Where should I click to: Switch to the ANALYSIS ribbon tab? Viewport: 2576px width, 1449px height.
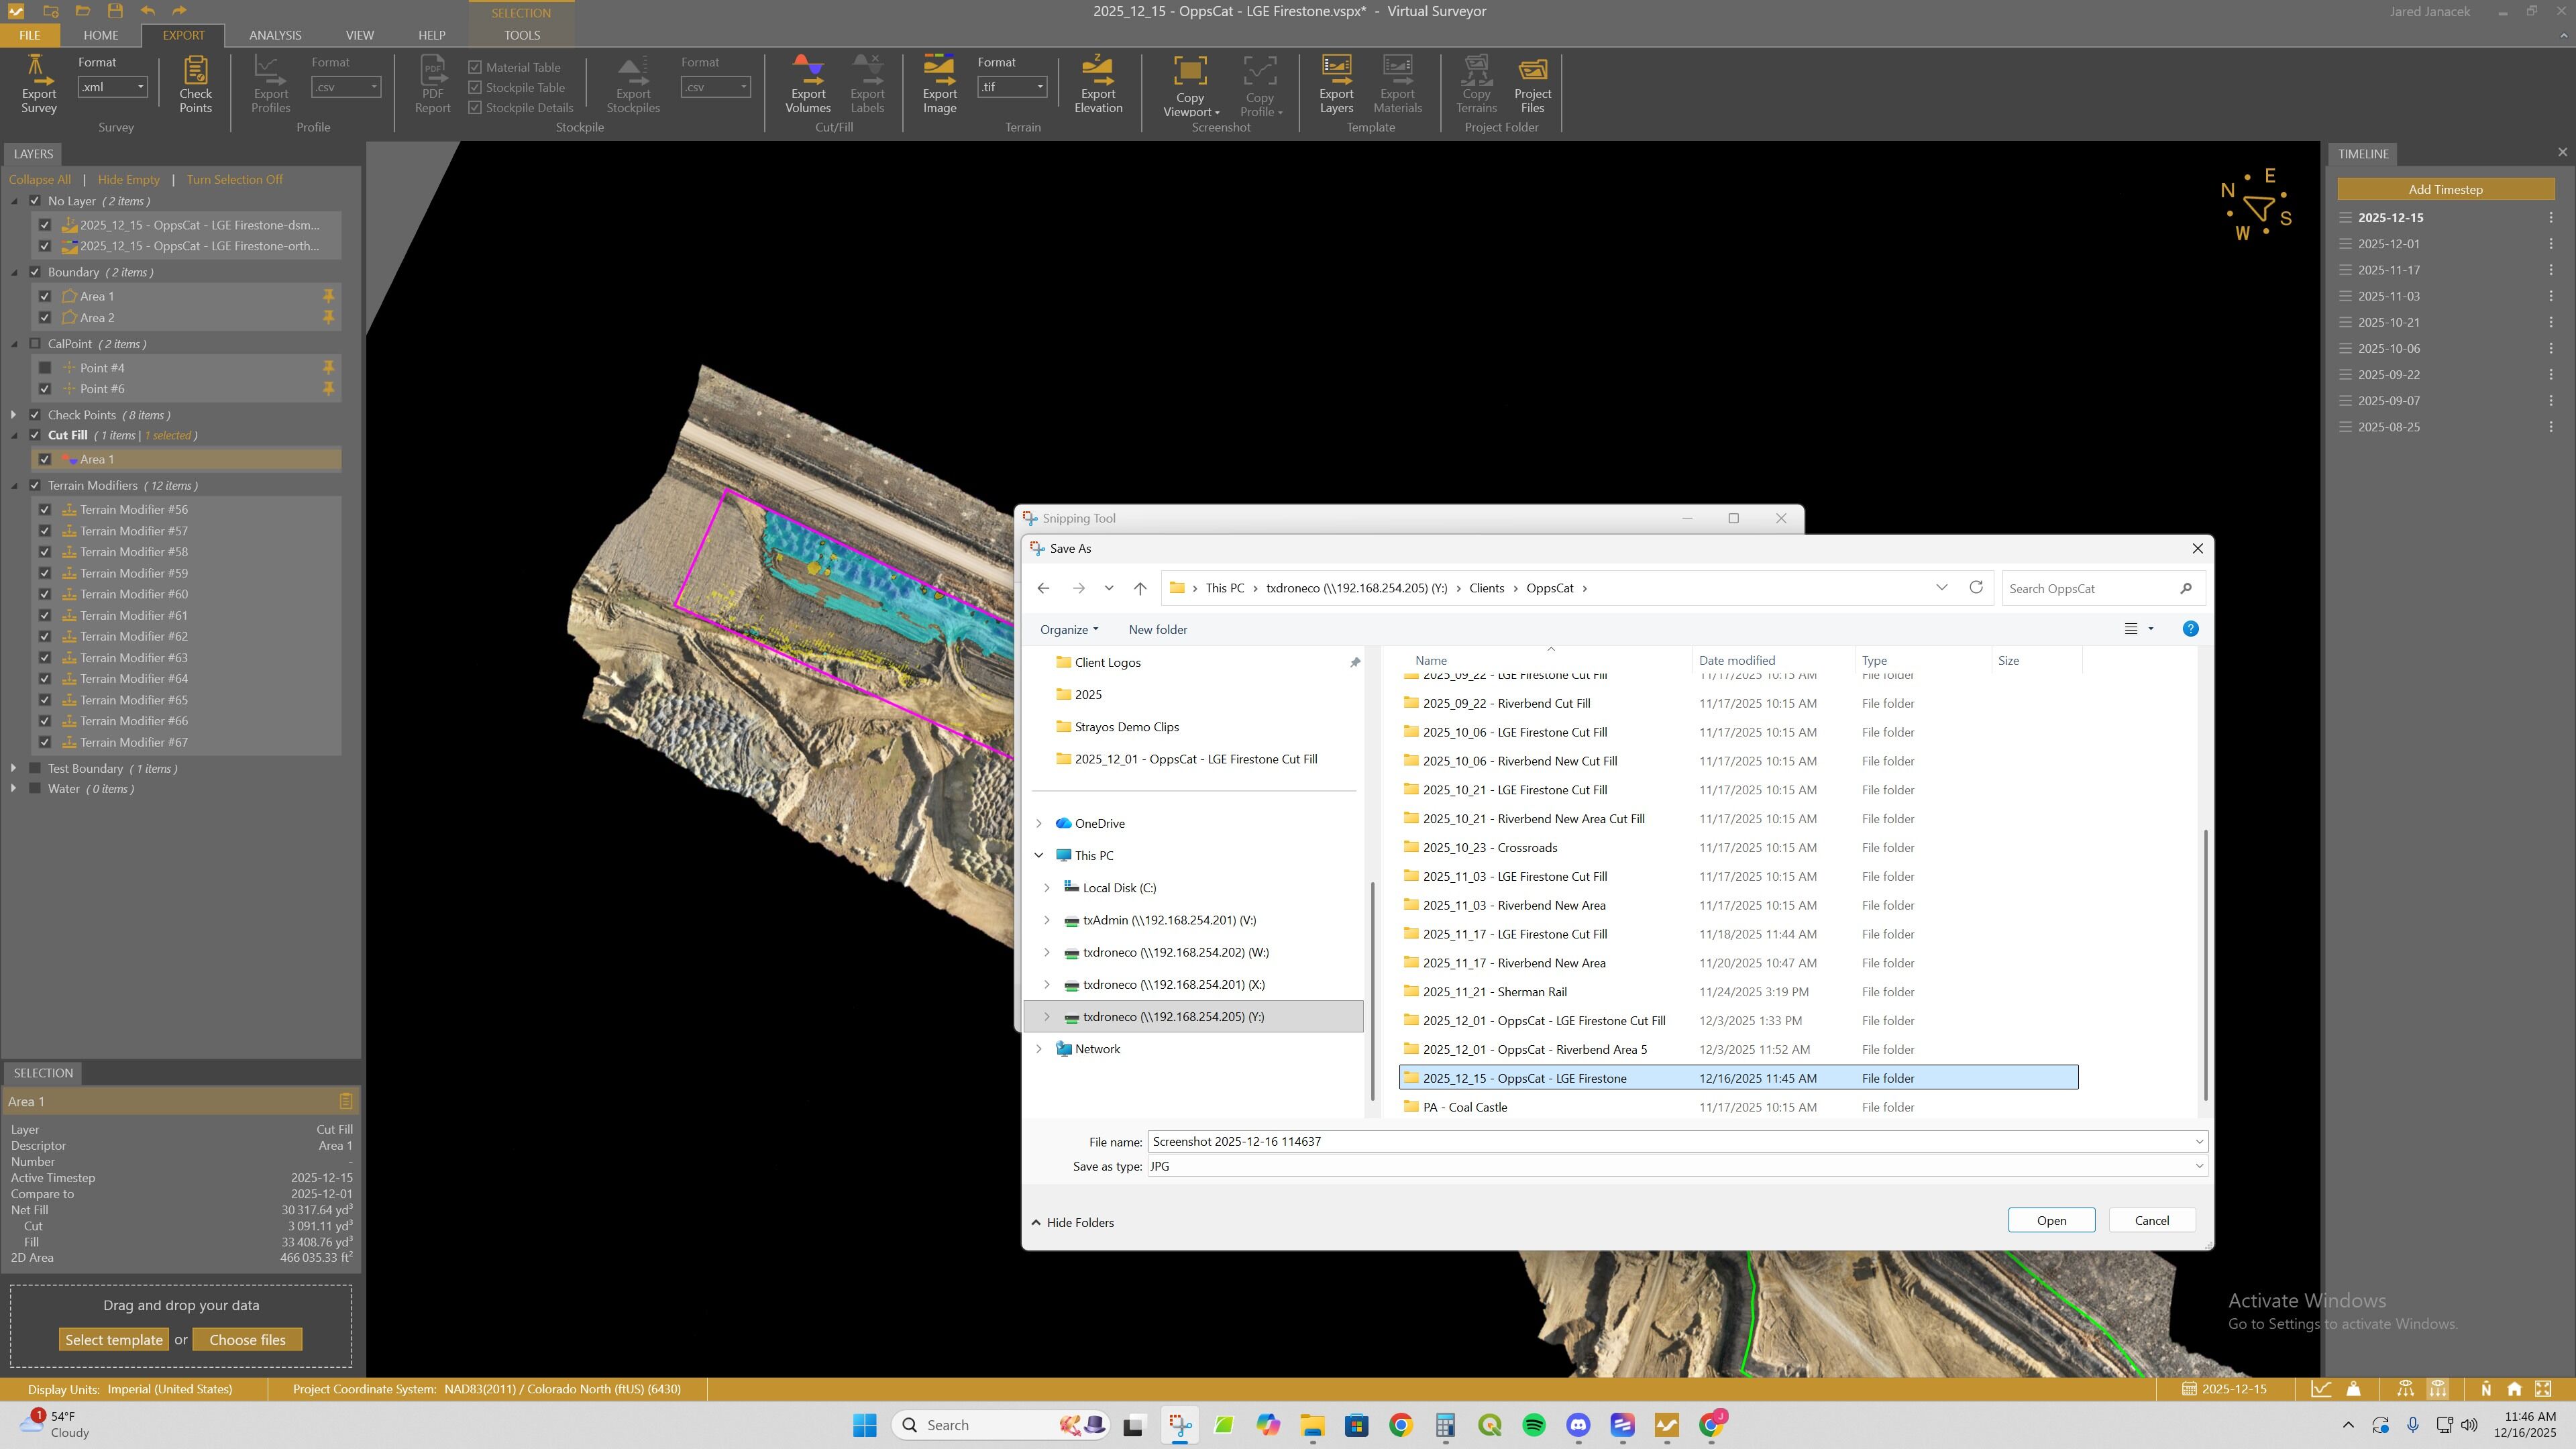tap(275, 35)
